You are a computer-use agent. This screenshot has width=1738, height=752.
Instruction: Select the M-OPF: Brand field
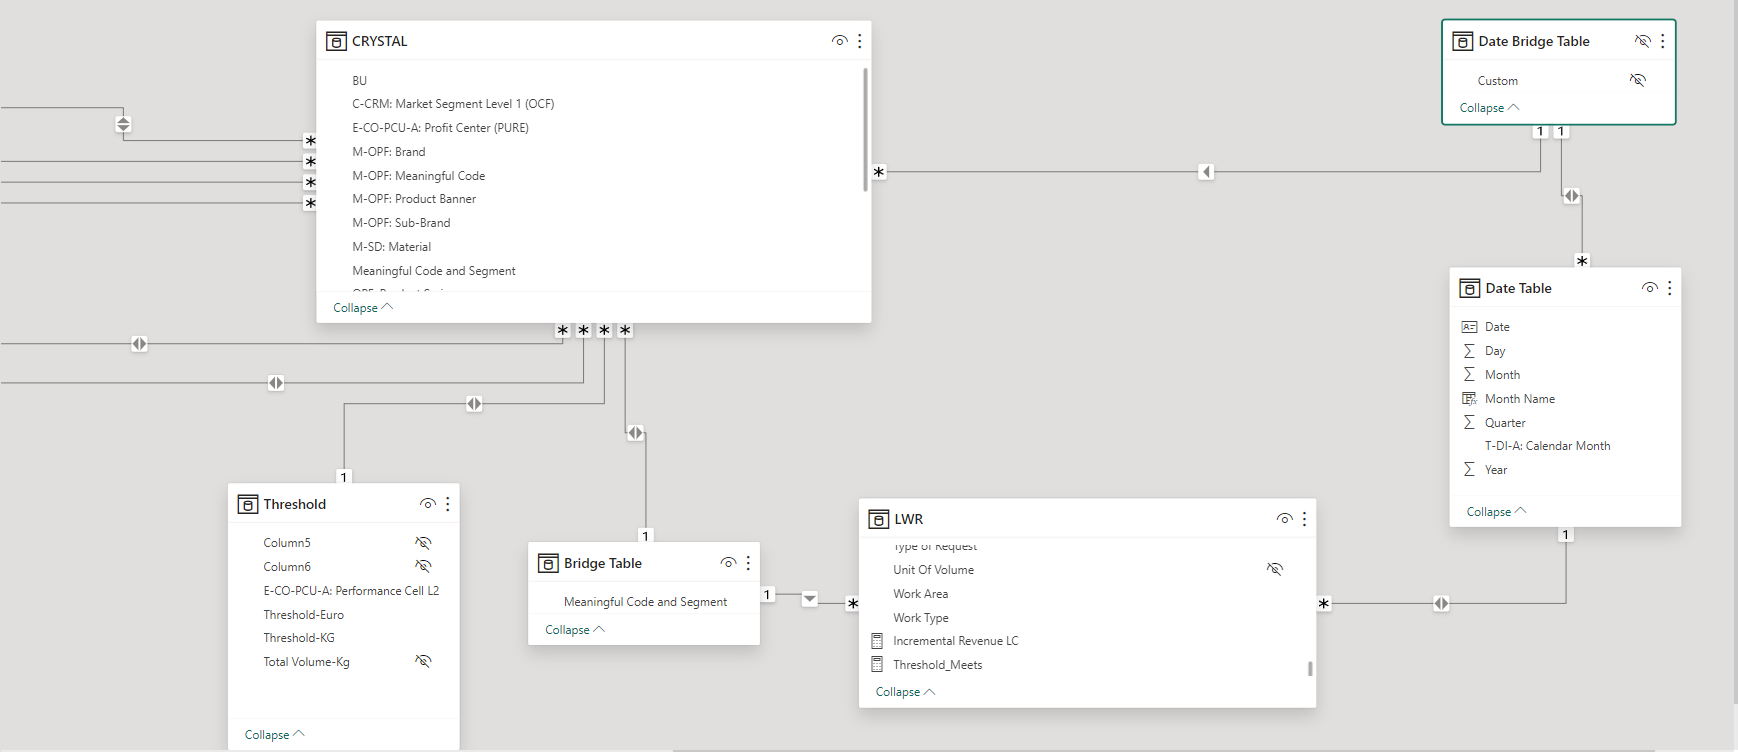pyautogui.click(x=389, y=152)
